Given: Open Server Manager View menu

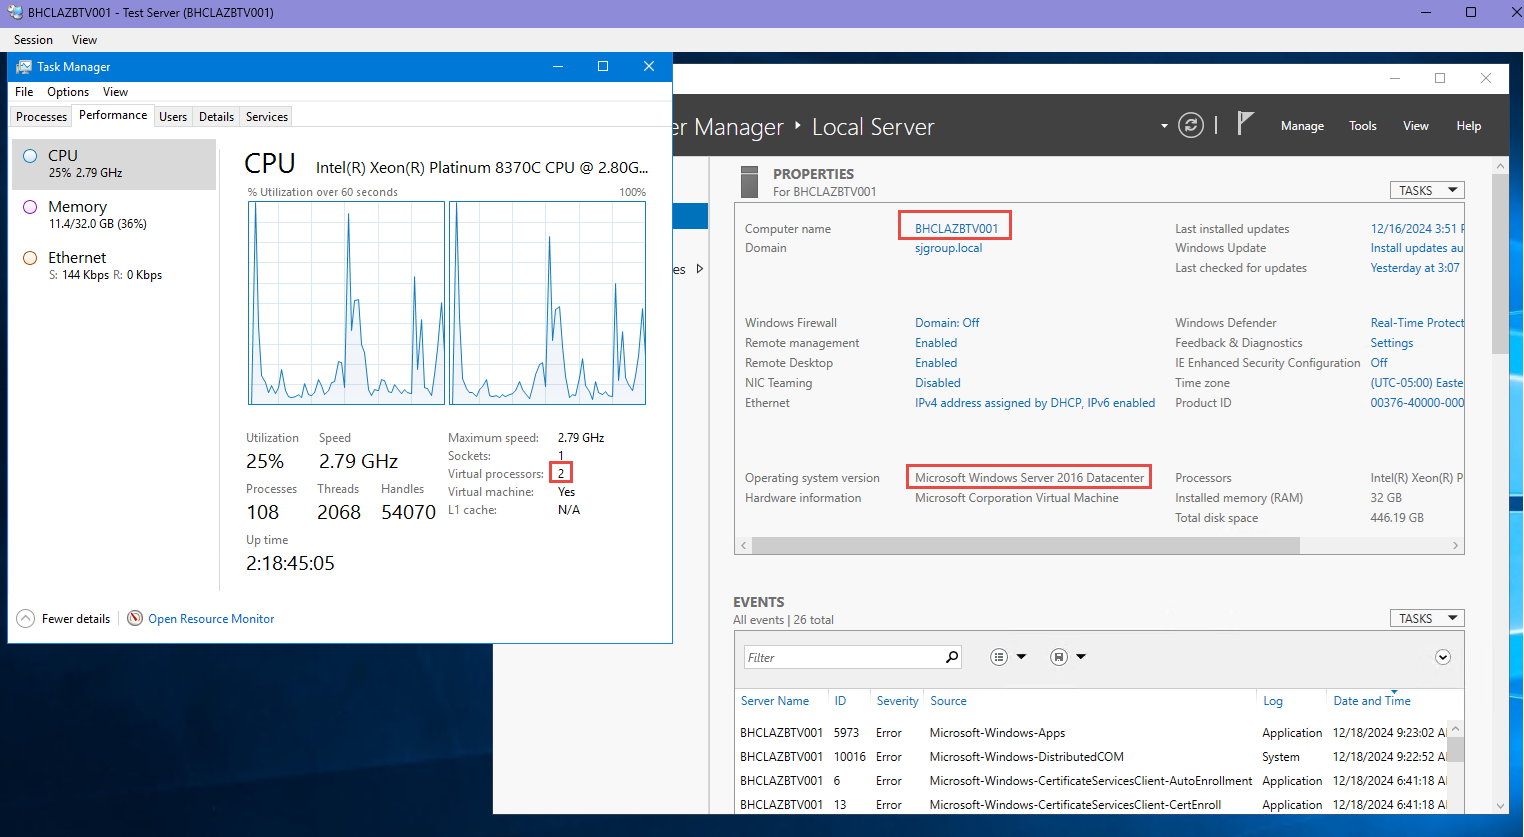Looking at the screenshot, I should 1415,126.
